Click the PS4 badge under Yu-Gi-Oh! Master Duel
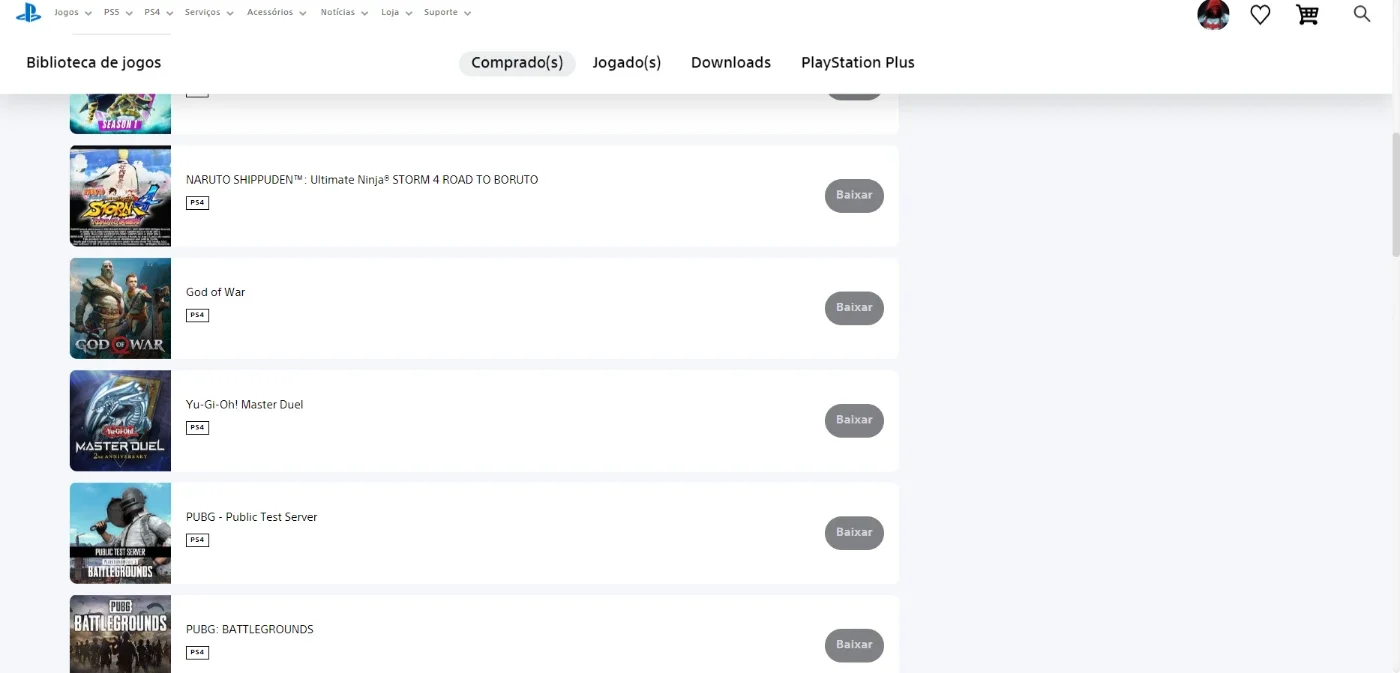The height and width of the screenshot is (673, 1400). (x=197, y=428)
